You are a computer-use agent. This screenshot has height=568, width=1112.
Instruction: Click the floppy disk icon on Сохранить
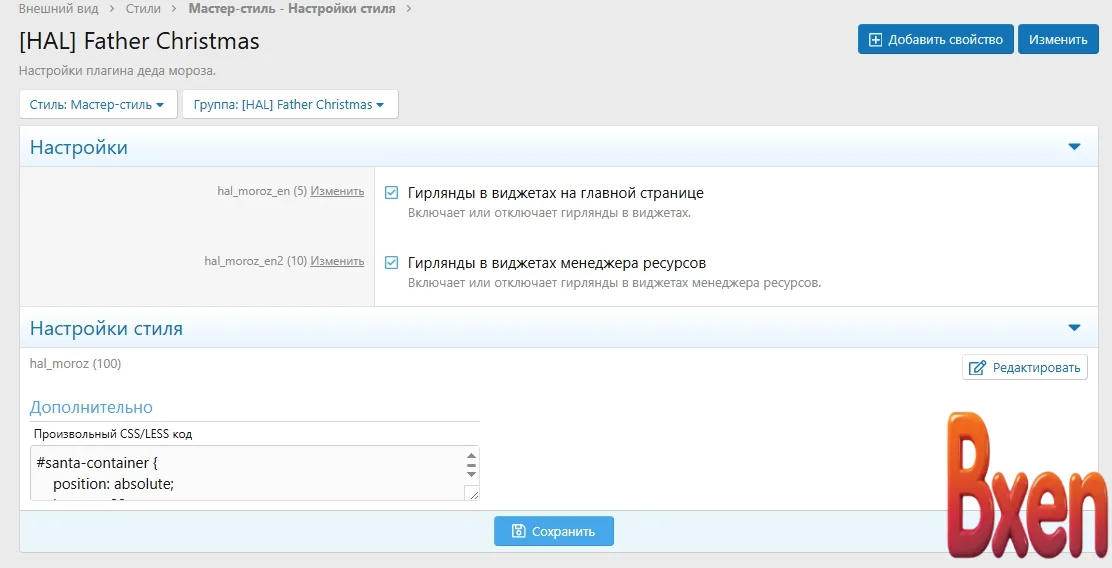[x=518, y=531]
